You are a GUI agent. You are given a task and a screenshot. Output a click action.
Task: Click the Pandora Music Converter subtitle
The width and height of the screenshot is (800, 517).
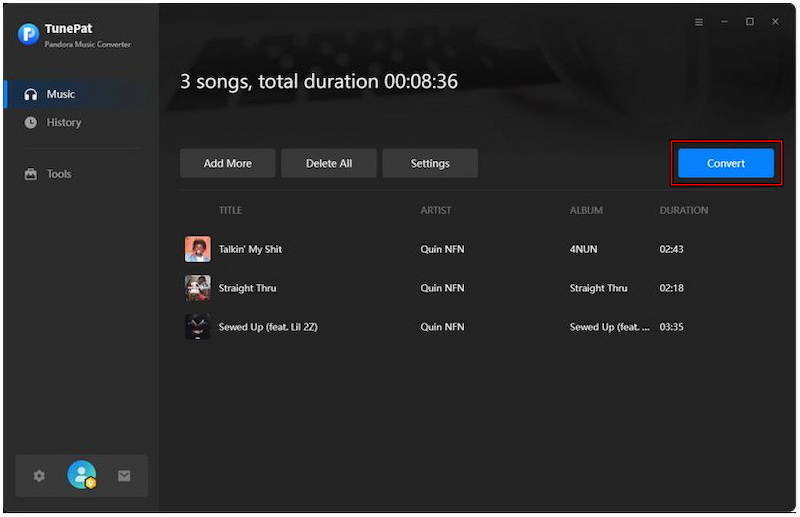pyautogui.click(x=88, y=44)
